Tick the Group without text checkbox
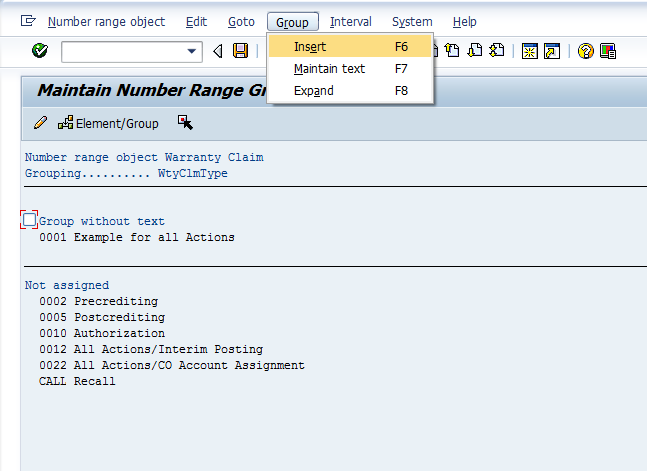Viewport: 647px width, 471px height. click(x=29, y=220)
